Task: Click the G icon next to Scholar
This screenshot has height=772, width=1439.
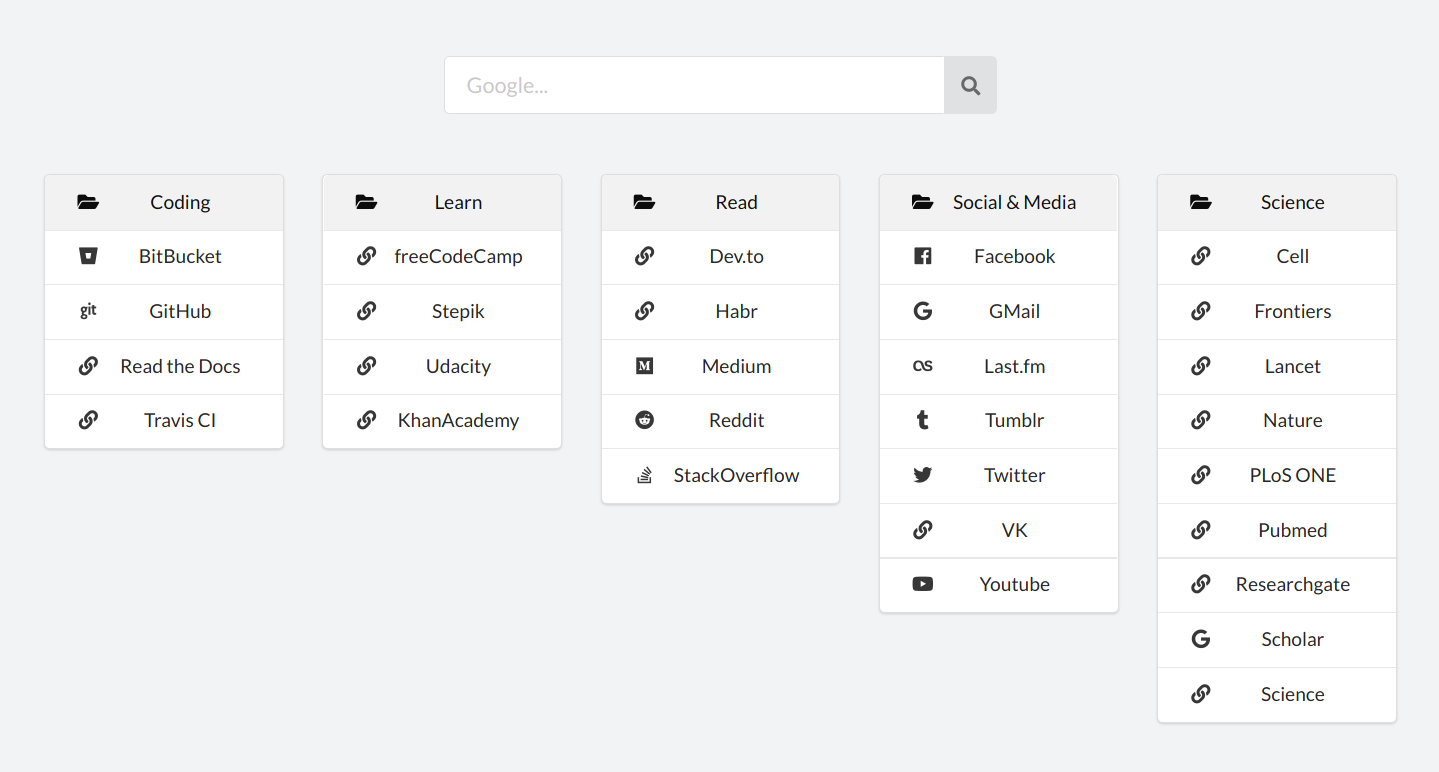Action: point(1200,639)
